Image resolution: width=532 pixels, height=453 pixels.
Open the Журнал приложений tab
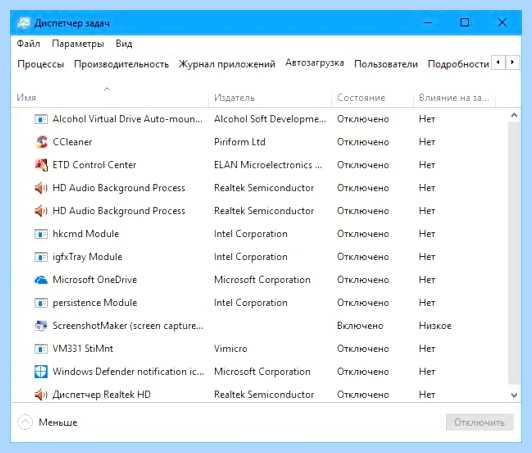coord(227,64)
